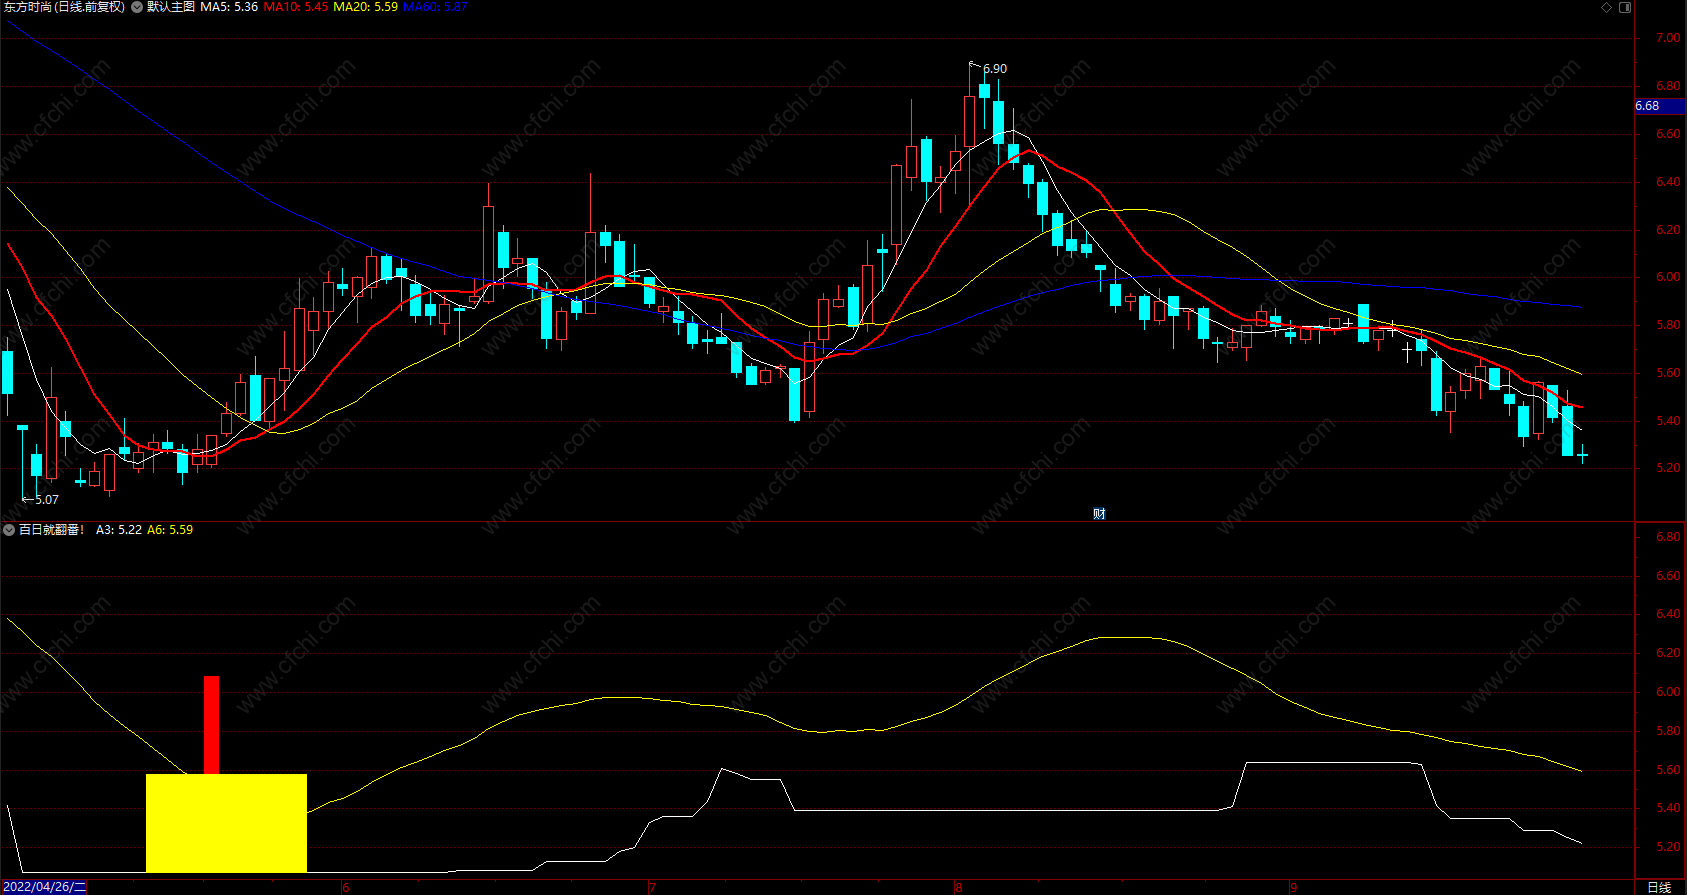The image size is (1687, 895).
Task: Select the MA10: 5.45 label
Action: click(296, 7)
